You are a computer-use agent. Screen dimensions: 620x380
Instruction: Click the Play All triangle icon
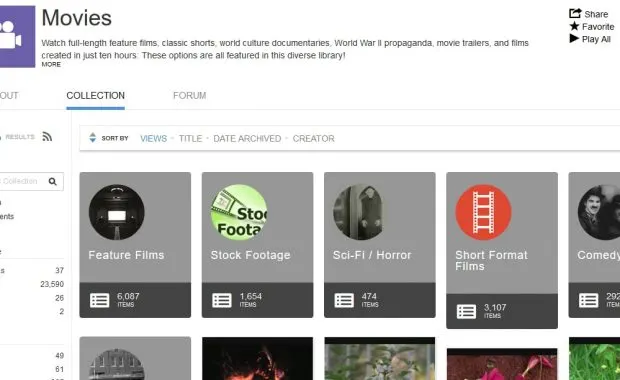coord(574,38)
